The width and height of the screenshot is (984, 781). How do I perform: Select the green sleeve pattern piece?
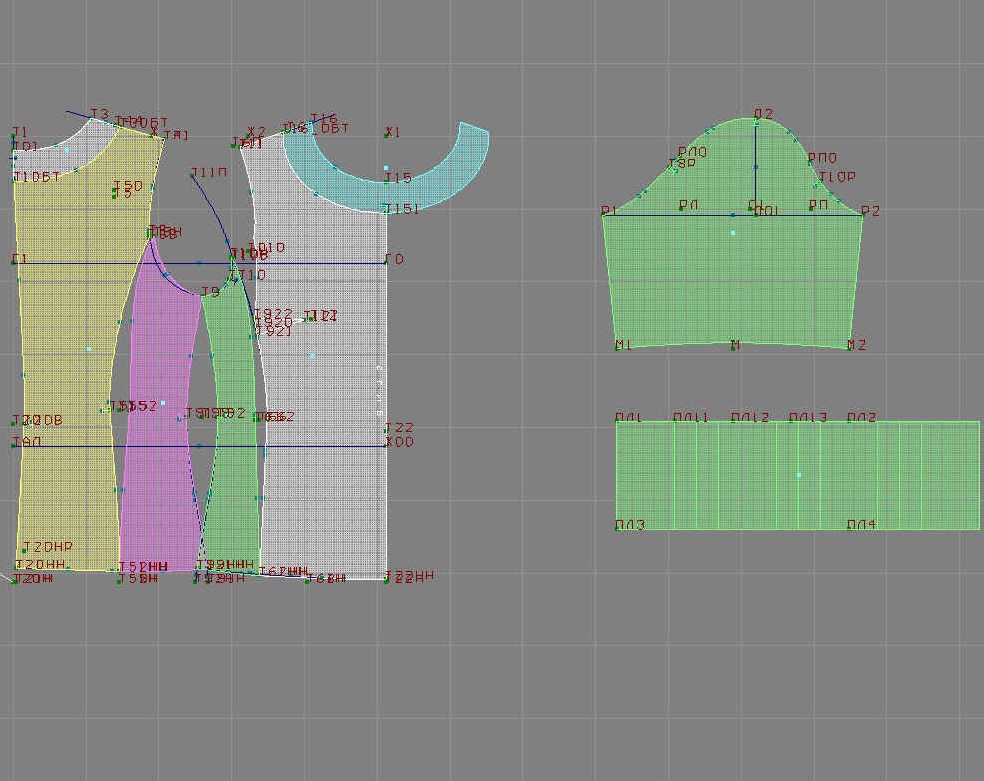click(x=732, y=280)
